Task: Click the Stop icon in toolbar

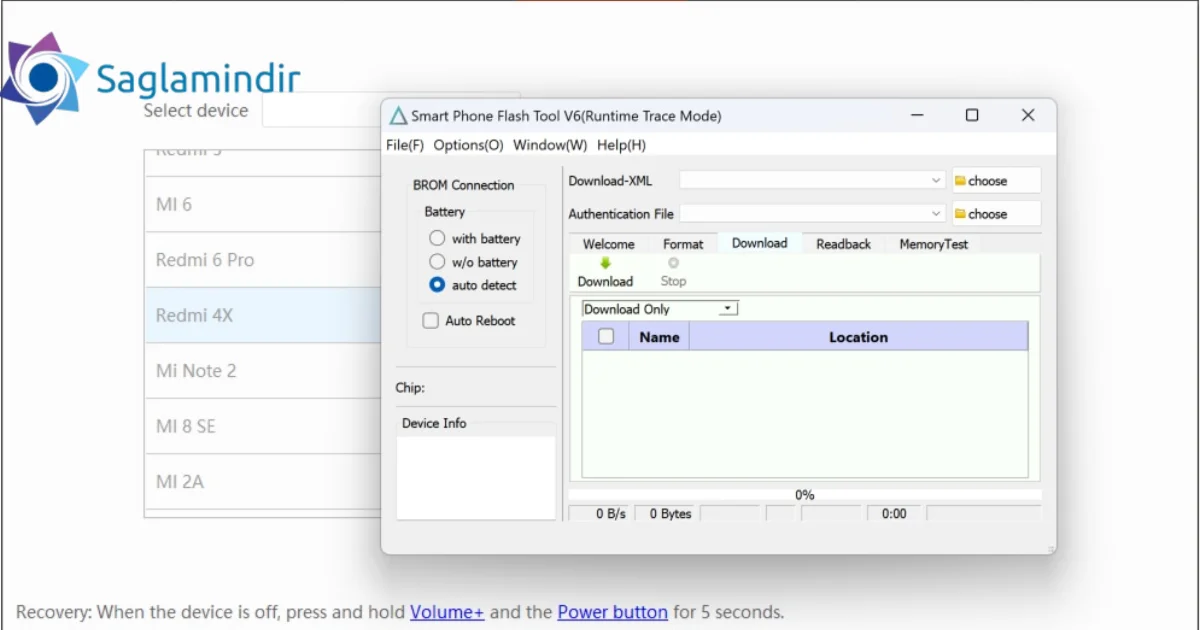Action: [673, 263]
